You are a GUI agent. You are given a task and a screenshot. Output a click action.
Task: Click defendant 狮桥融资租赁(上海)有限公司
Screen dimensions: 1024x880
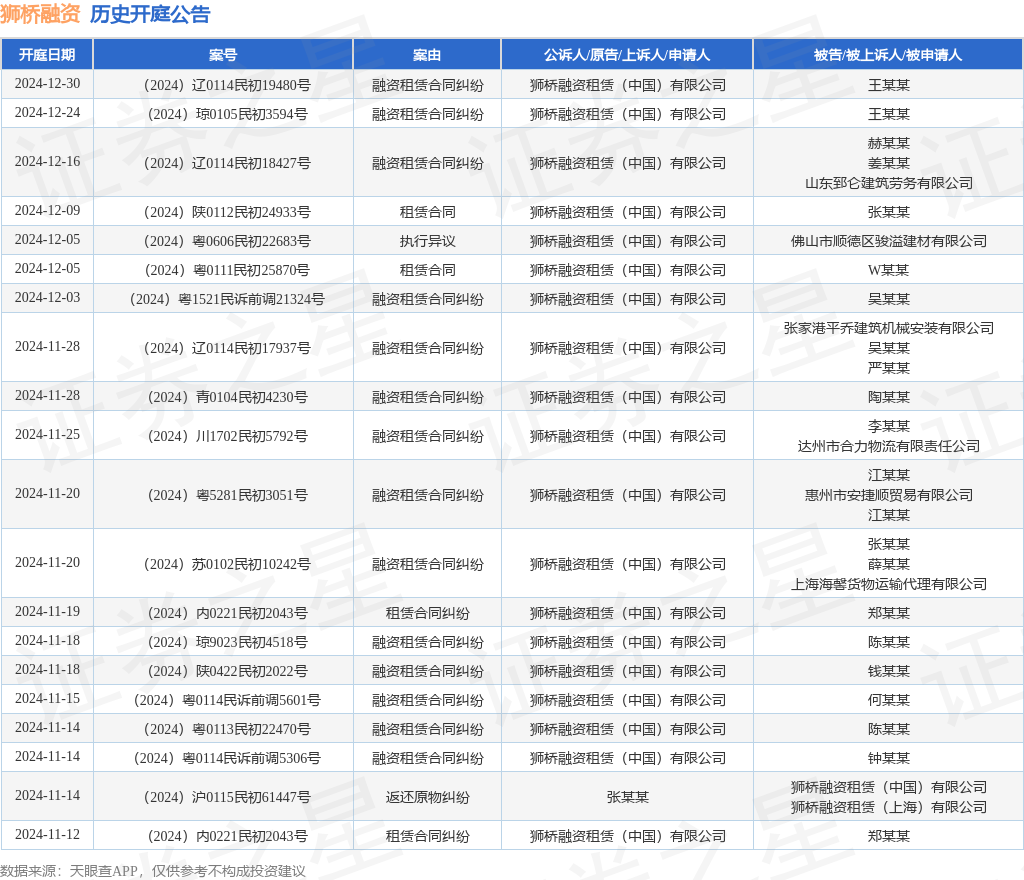point(888,807)
